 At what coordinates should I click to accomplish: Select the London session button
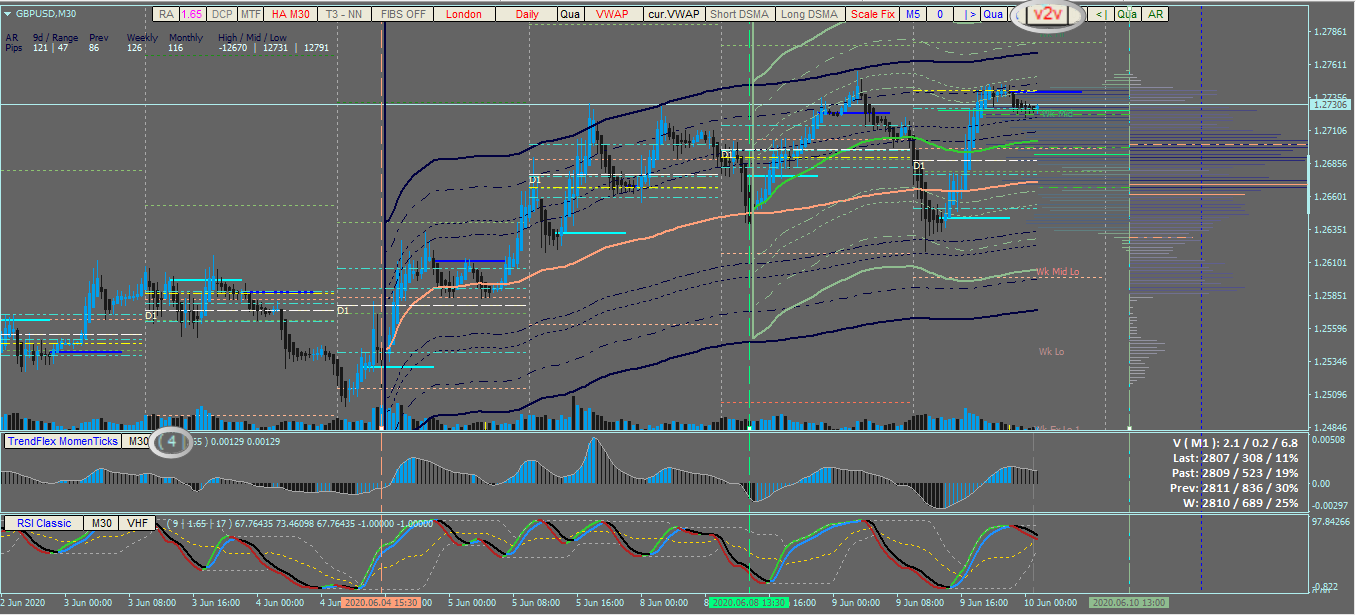(463, 14)
